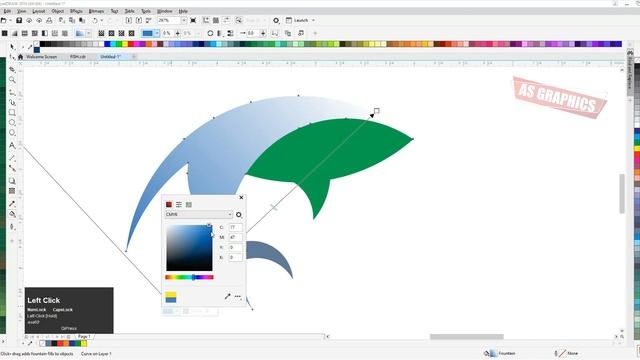
Task: Pick yellow swatch in top palette
Action: click(125, 44)
